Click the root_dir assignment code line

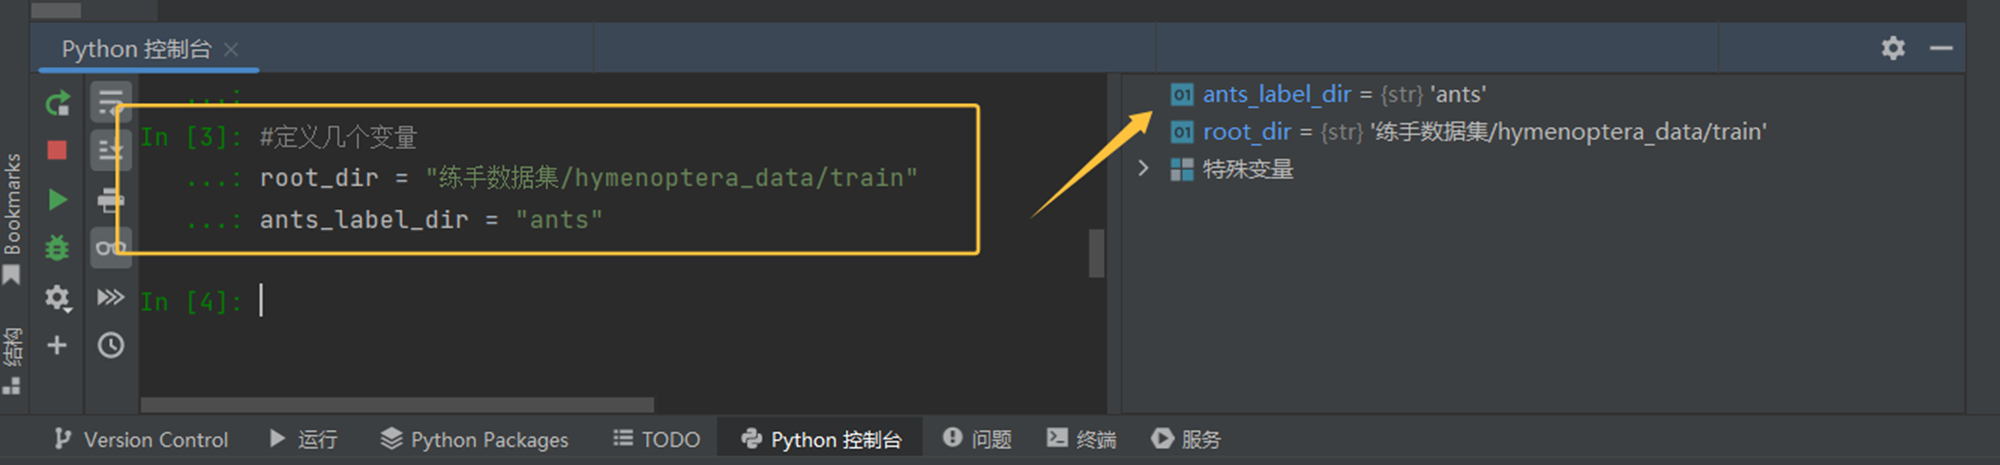coord(588,178)
